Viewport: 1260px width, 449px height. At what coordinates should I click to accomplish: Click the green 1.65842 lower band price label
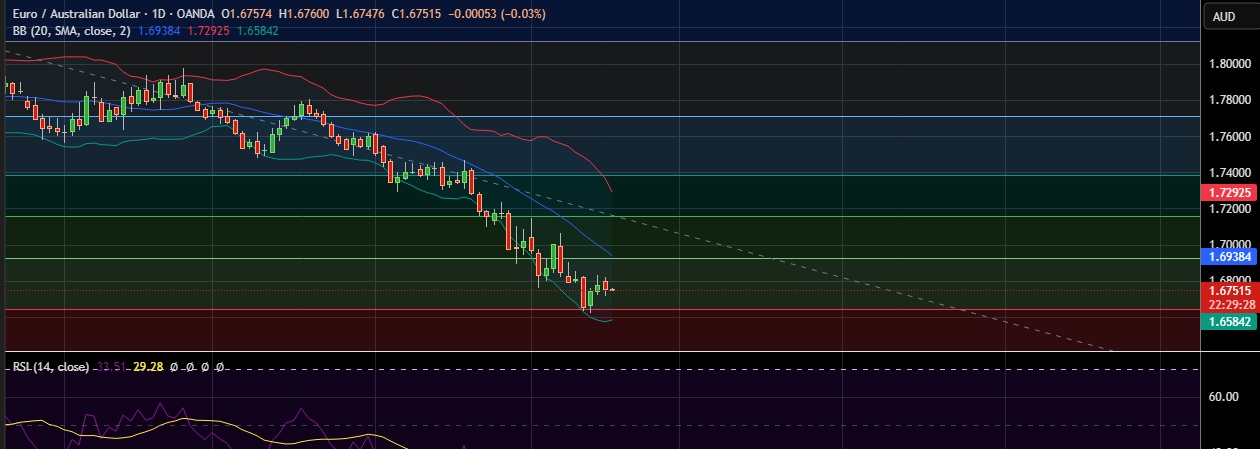(1231, 321)
